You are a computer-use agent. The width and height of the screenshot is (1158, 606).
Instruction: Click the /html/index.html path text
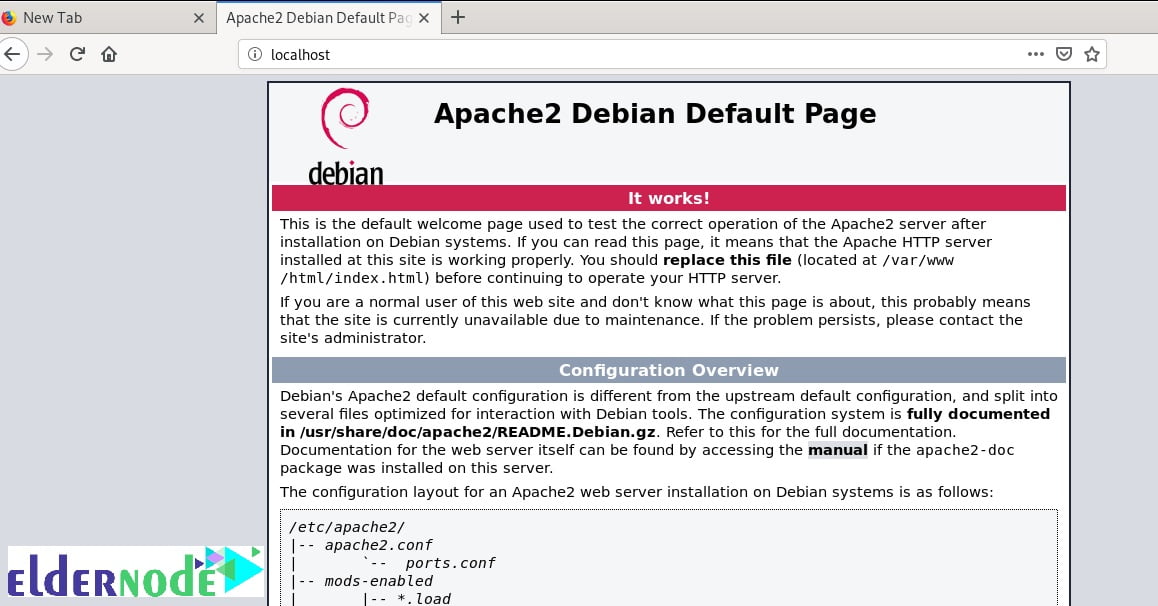354,278
